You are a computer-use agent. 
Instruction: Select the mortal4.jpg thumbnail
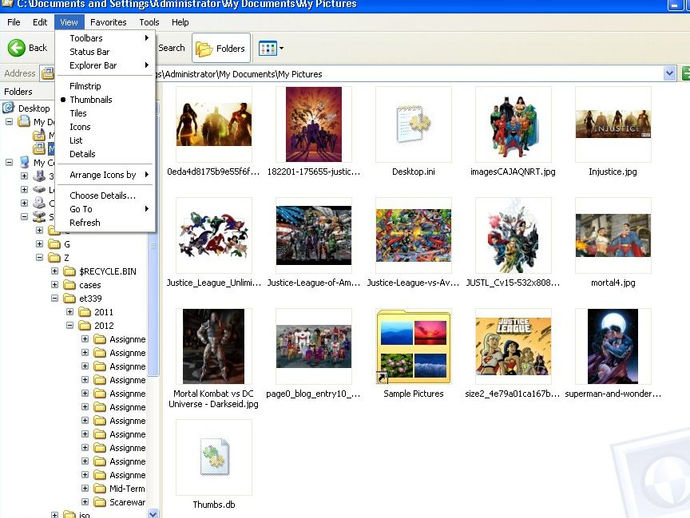613,235
